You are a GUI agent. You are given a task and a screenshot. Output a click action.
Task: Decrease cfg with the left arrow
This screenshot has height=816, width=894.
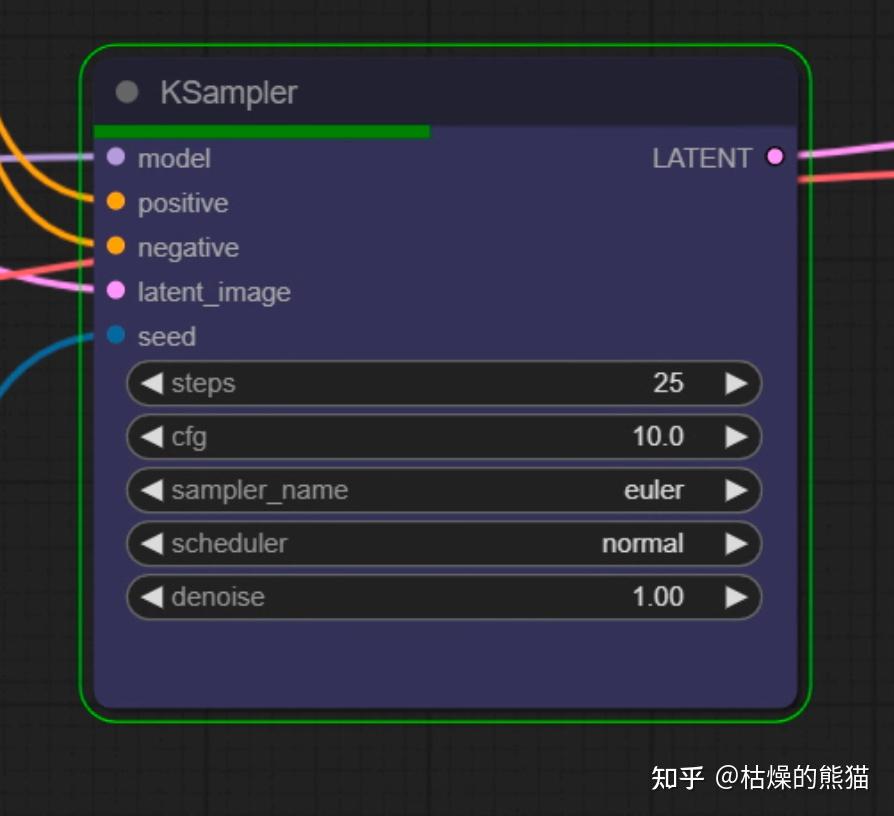(x=152, y=437)
